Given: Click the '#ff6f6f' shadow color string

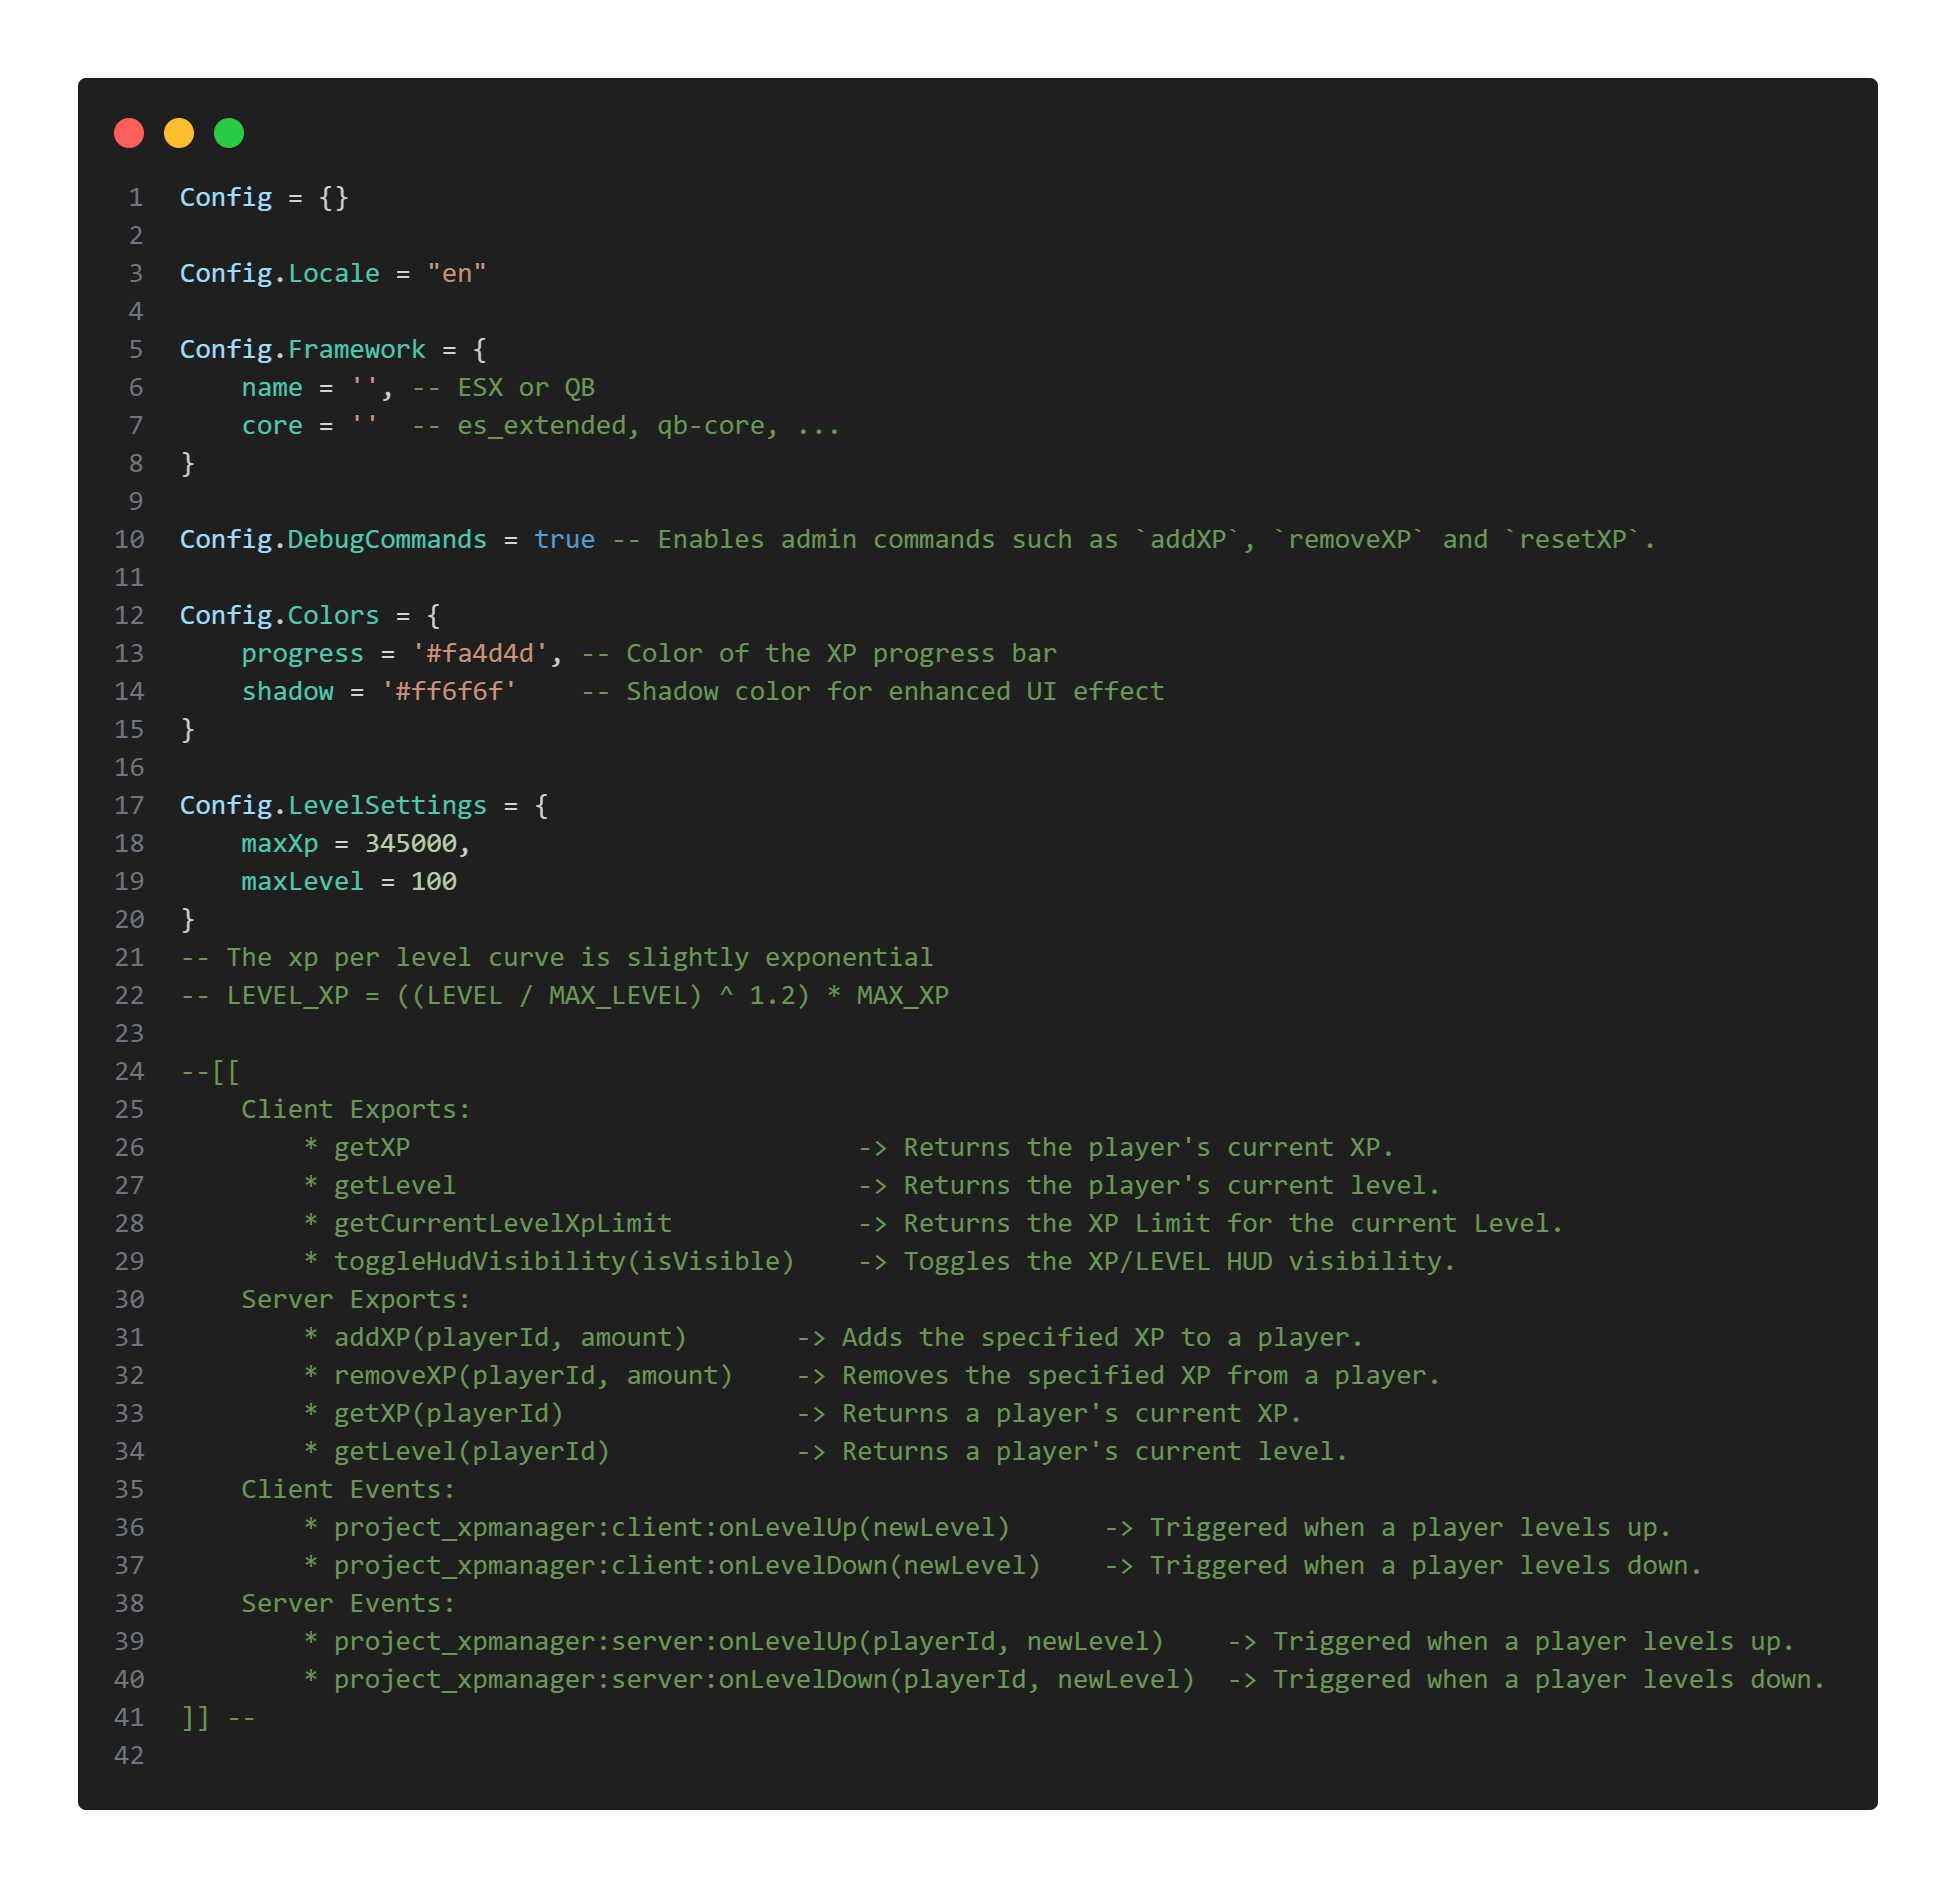Looking at the screenshot, I should 449,691.
